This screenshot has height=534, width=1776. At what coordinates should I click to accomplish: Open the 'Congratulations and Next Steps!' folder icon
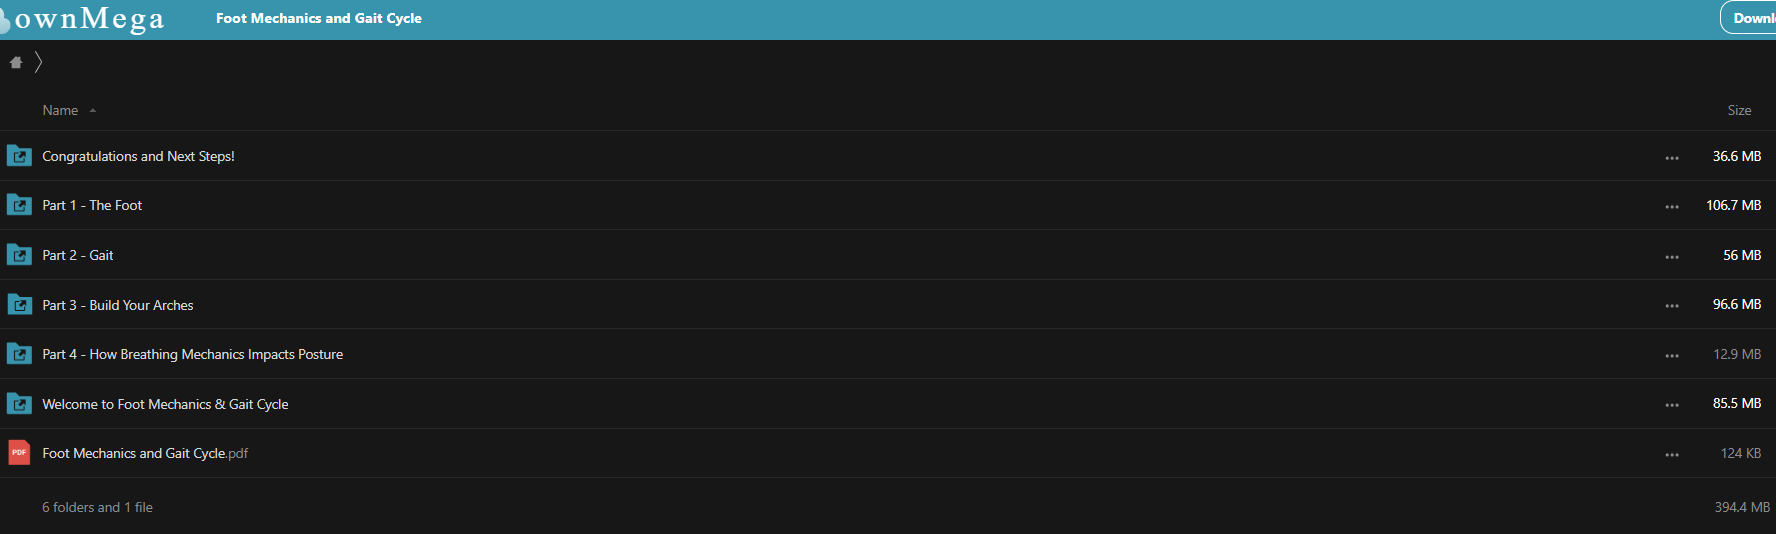[19, 156]
